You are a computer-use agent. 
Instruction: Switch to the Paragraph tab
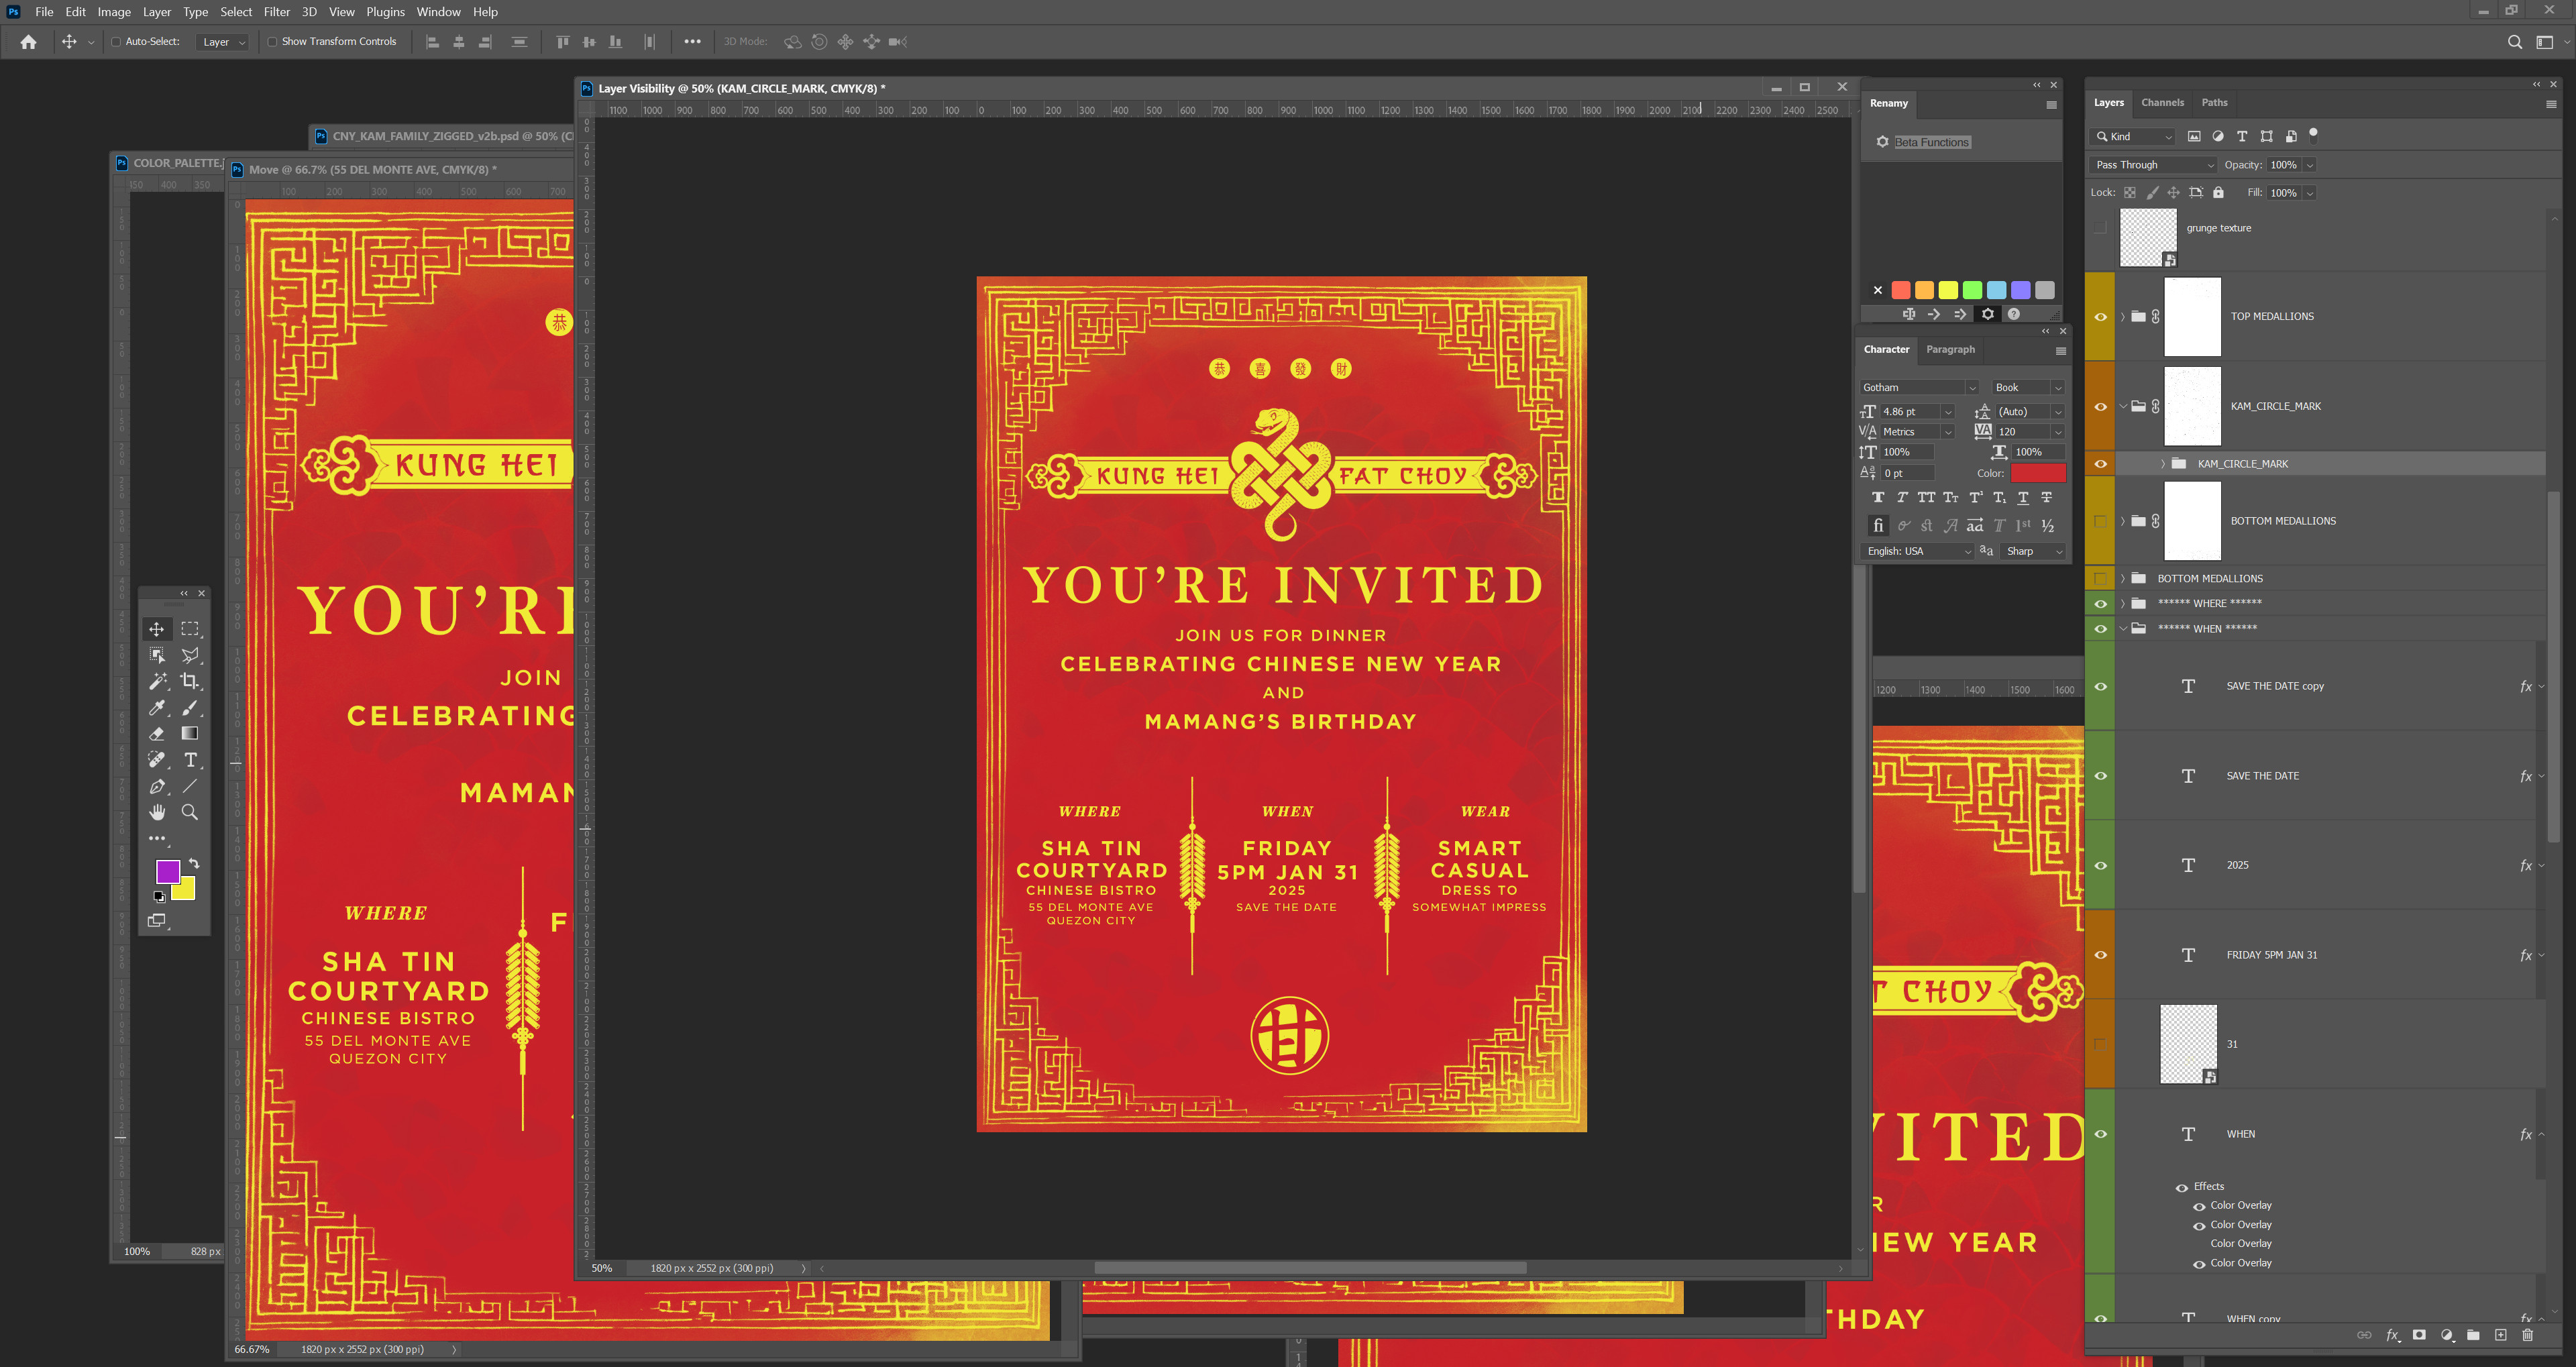pyautogui.click(x=1950, y=349)
